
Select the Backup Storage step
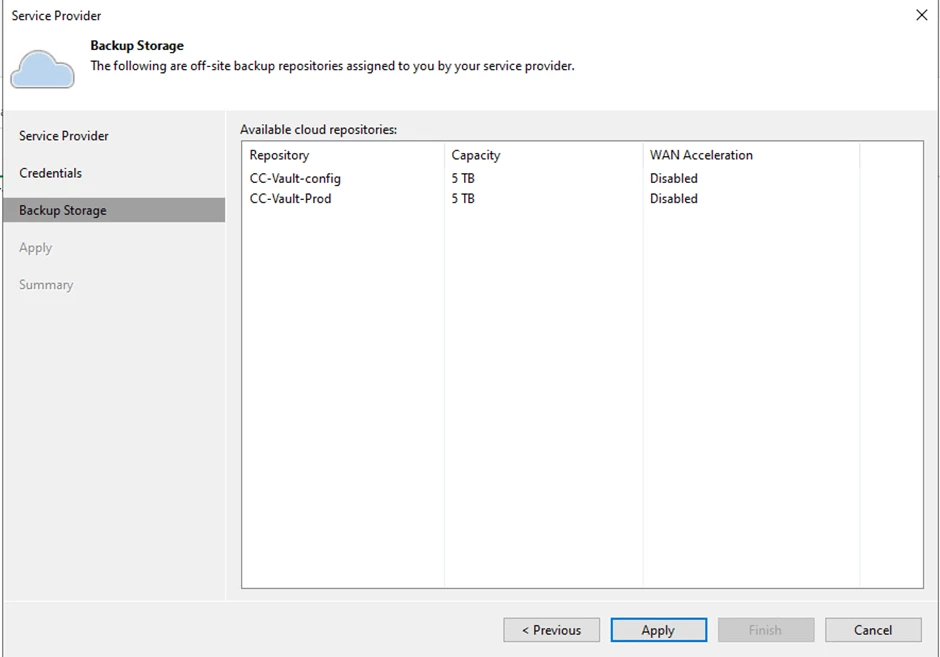pos(114,210)
